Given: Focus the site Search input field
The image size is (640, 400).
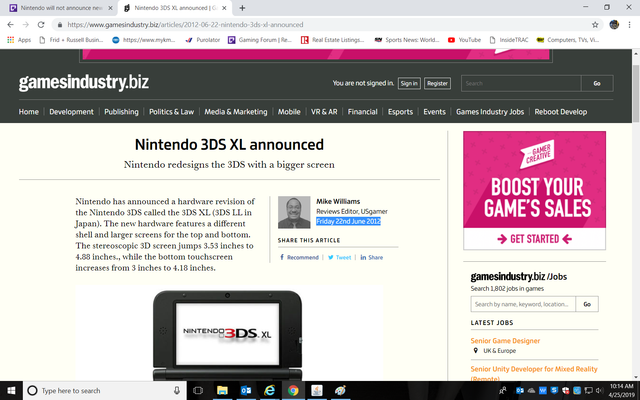Looking at the screenshot, I should (521, 83).
